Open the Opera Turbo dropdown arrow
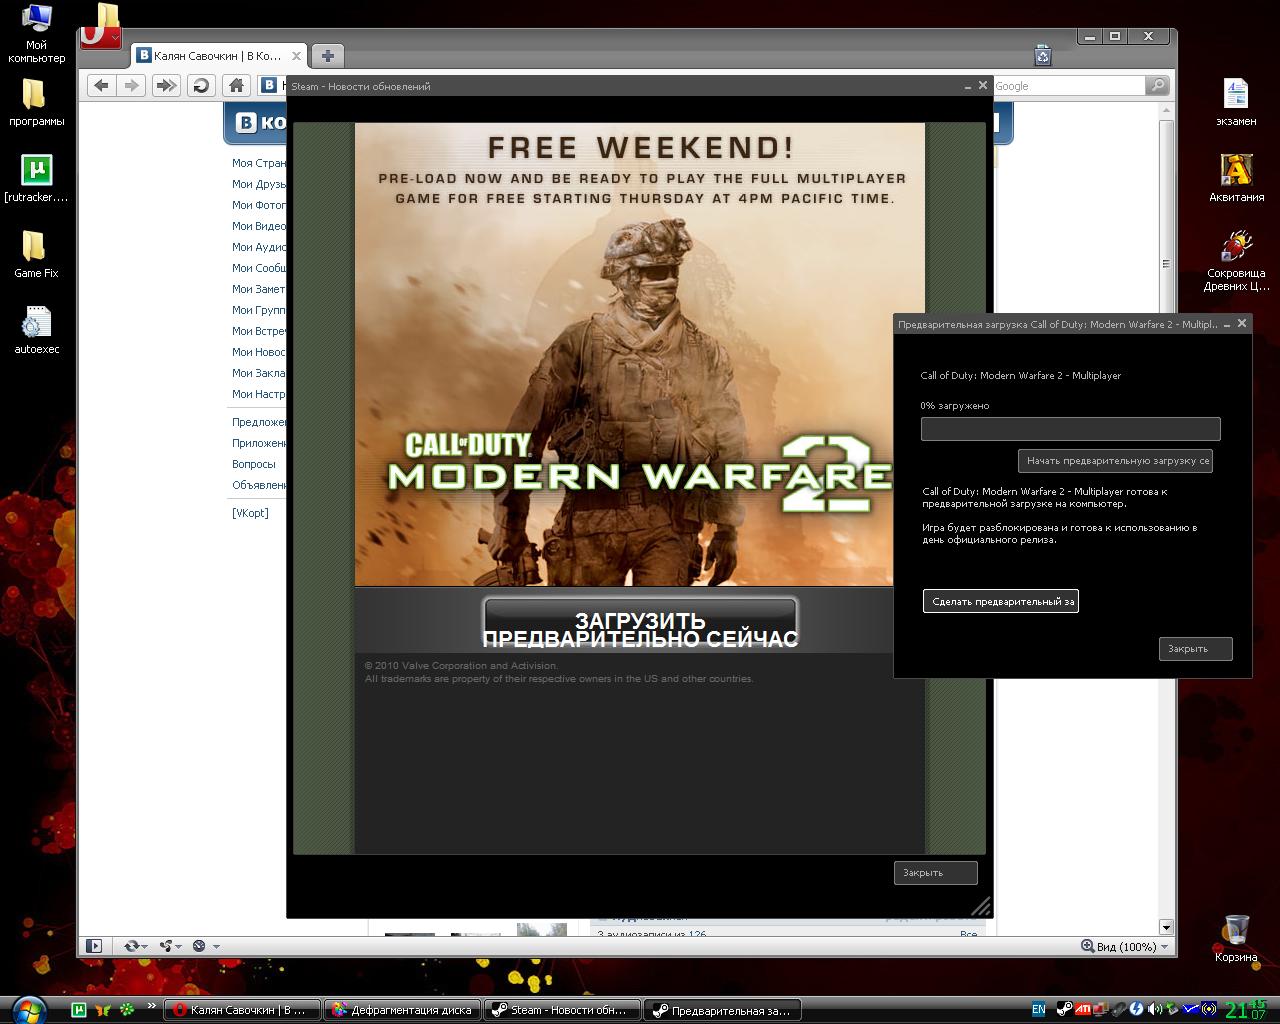 click(x=216, y=946)
